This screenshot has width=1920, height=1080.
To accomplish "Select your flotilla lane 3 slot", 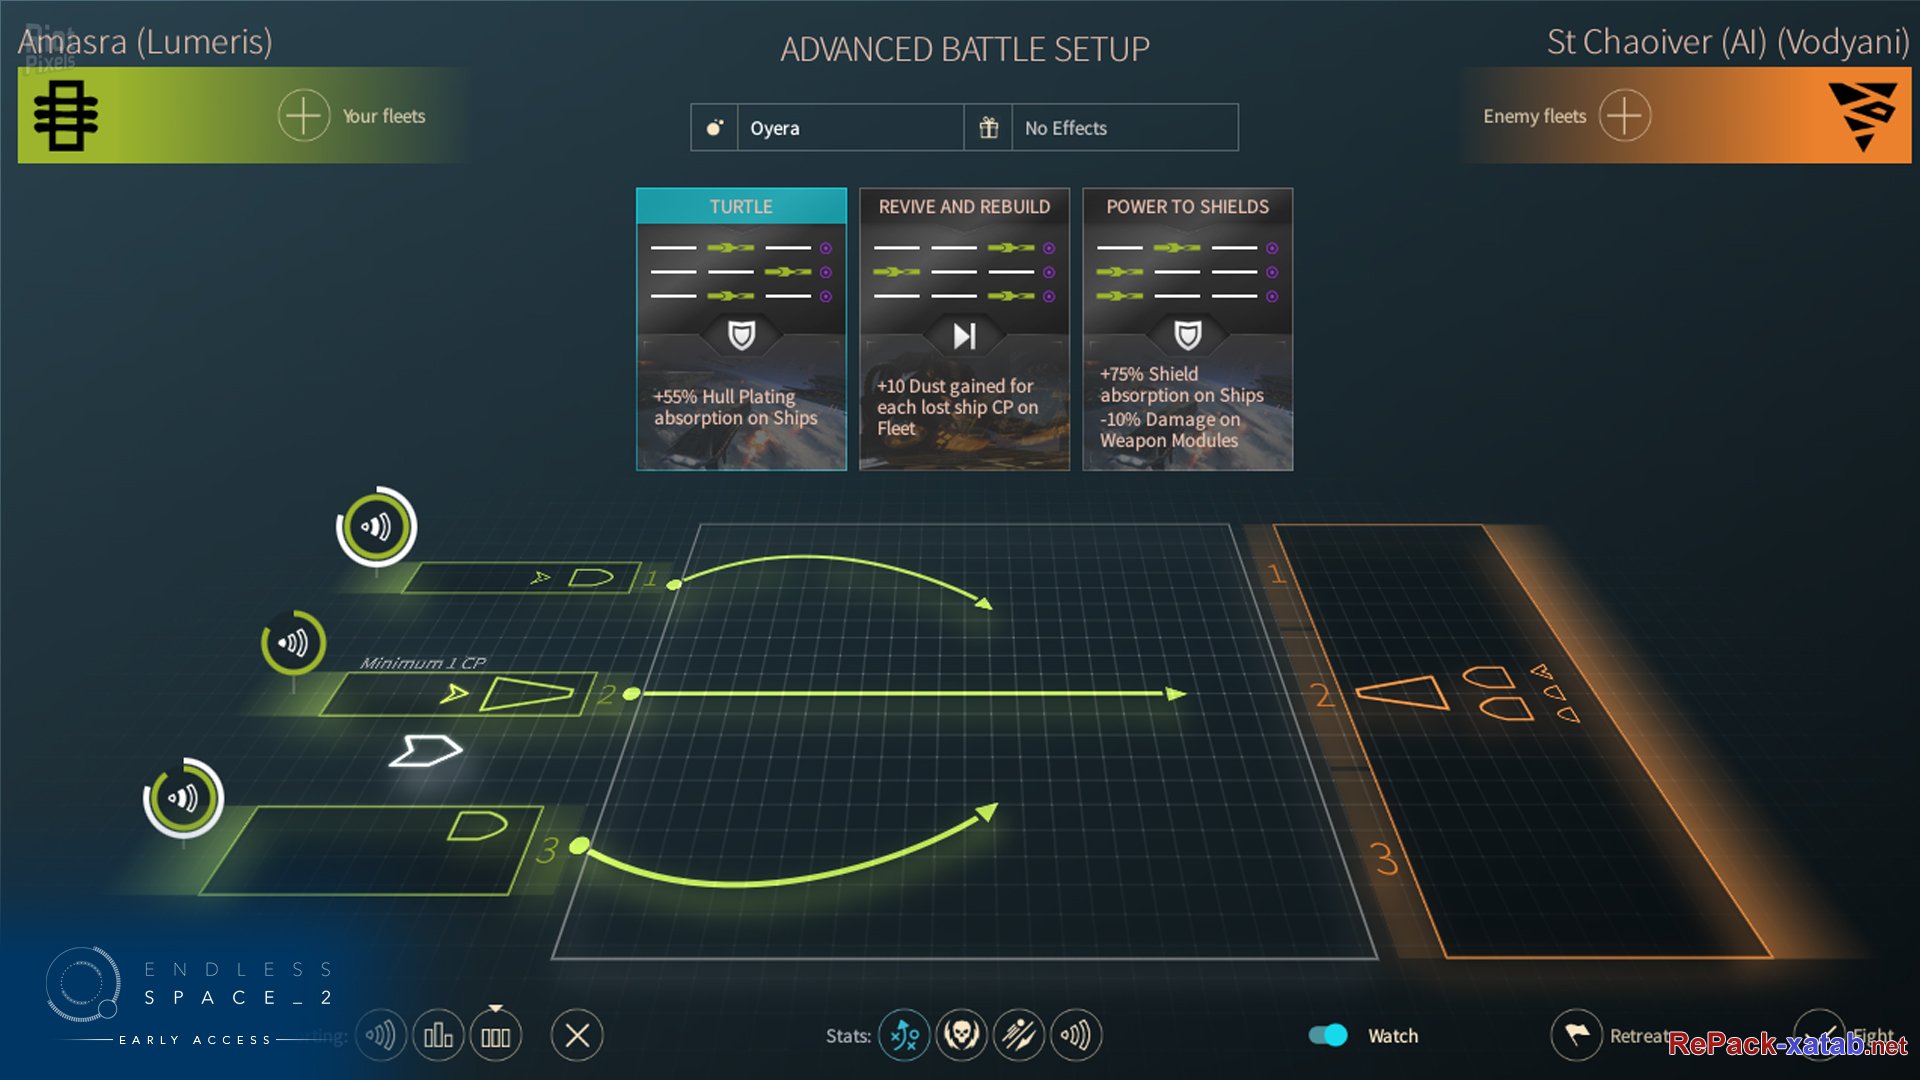I will 372,850.
